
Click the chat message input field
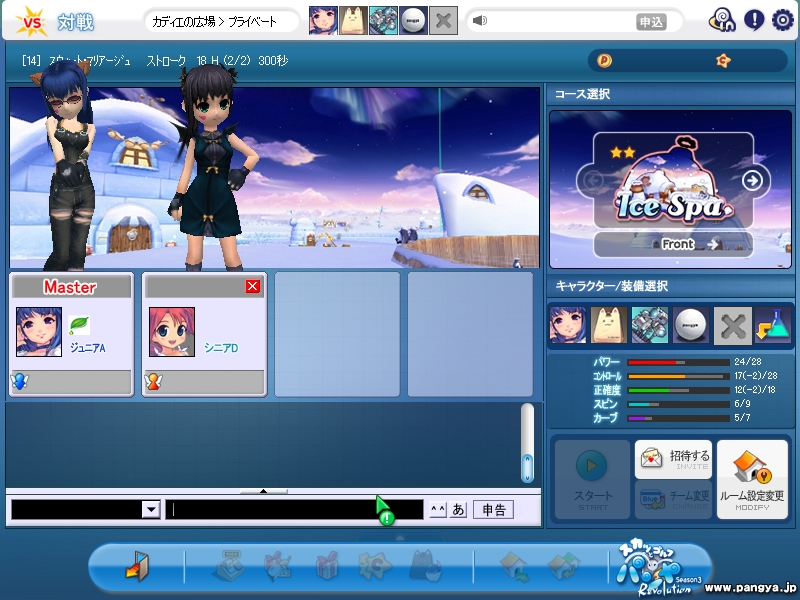pos(294,510)
